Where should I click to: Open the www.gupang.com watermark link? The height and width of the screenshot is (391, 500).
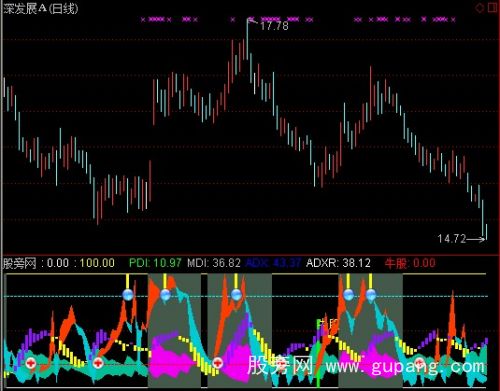[x=405, y=366]
